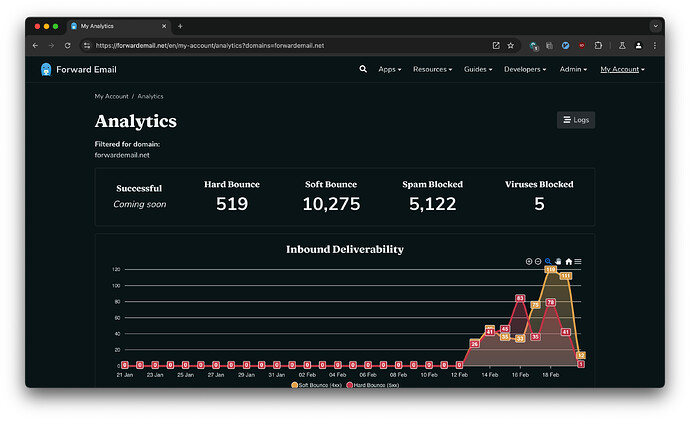
Task: Click the teal extension icon with badge
Action: [534, 46]
